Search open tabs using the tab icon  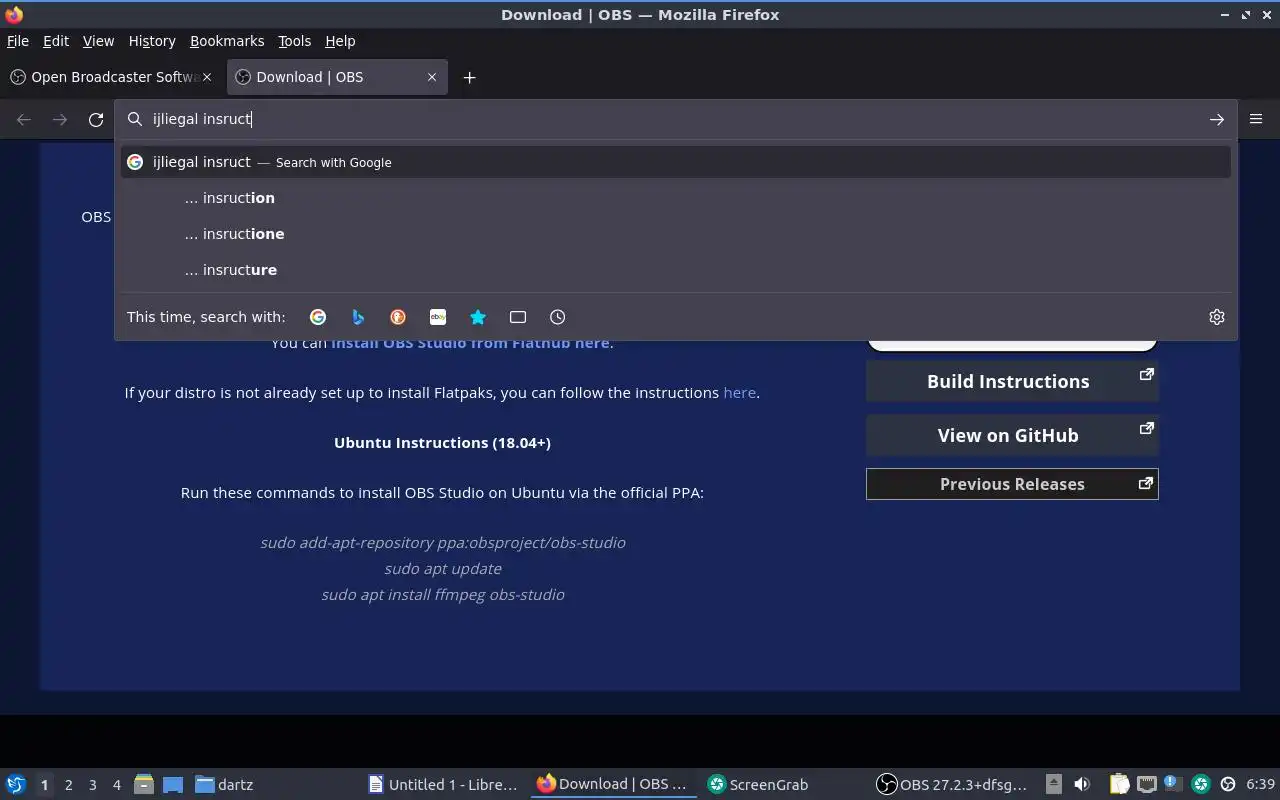[518, 317]
